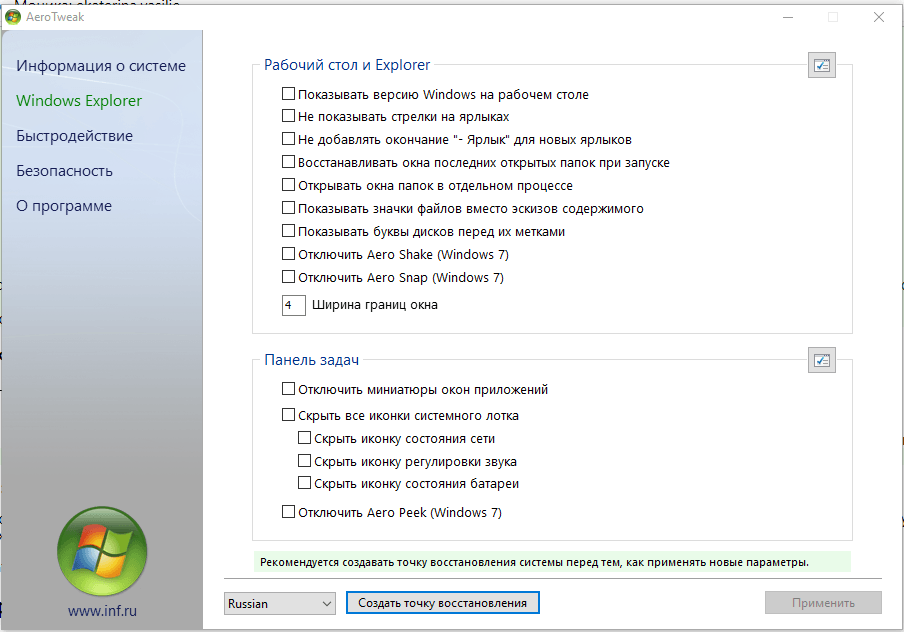Click the select-all icon for Рабочий стол и Explorer
904x632 pixels.
pos(821,66)
